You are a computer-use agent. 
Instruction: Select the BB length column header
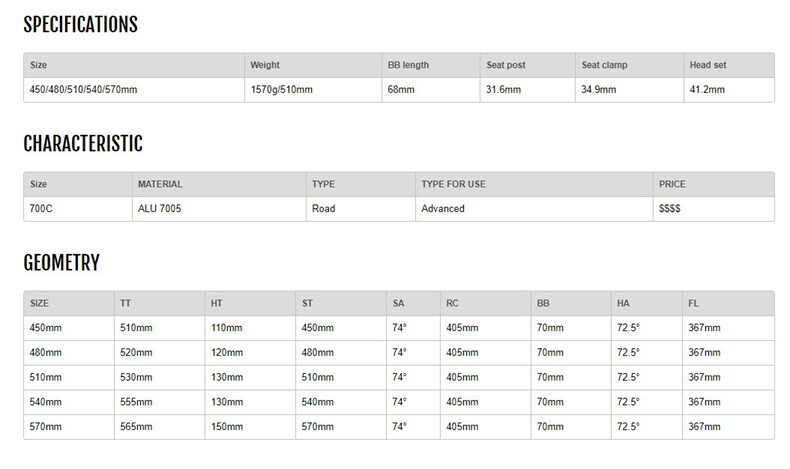[x=408, y=65]
